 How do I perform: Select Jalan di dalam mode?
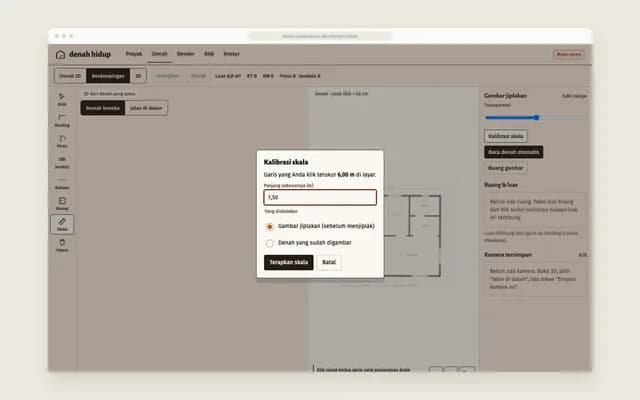pyautogui.click(x=146, y=108)
